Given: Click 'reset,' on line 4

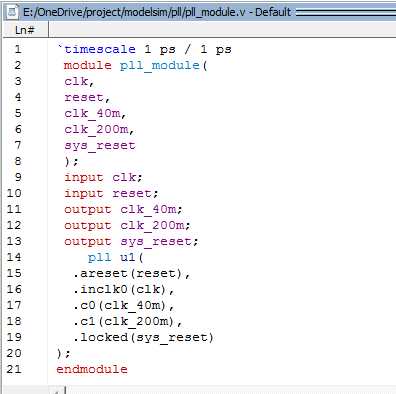Looking at the screenshot, I should (x=87, y=97).
